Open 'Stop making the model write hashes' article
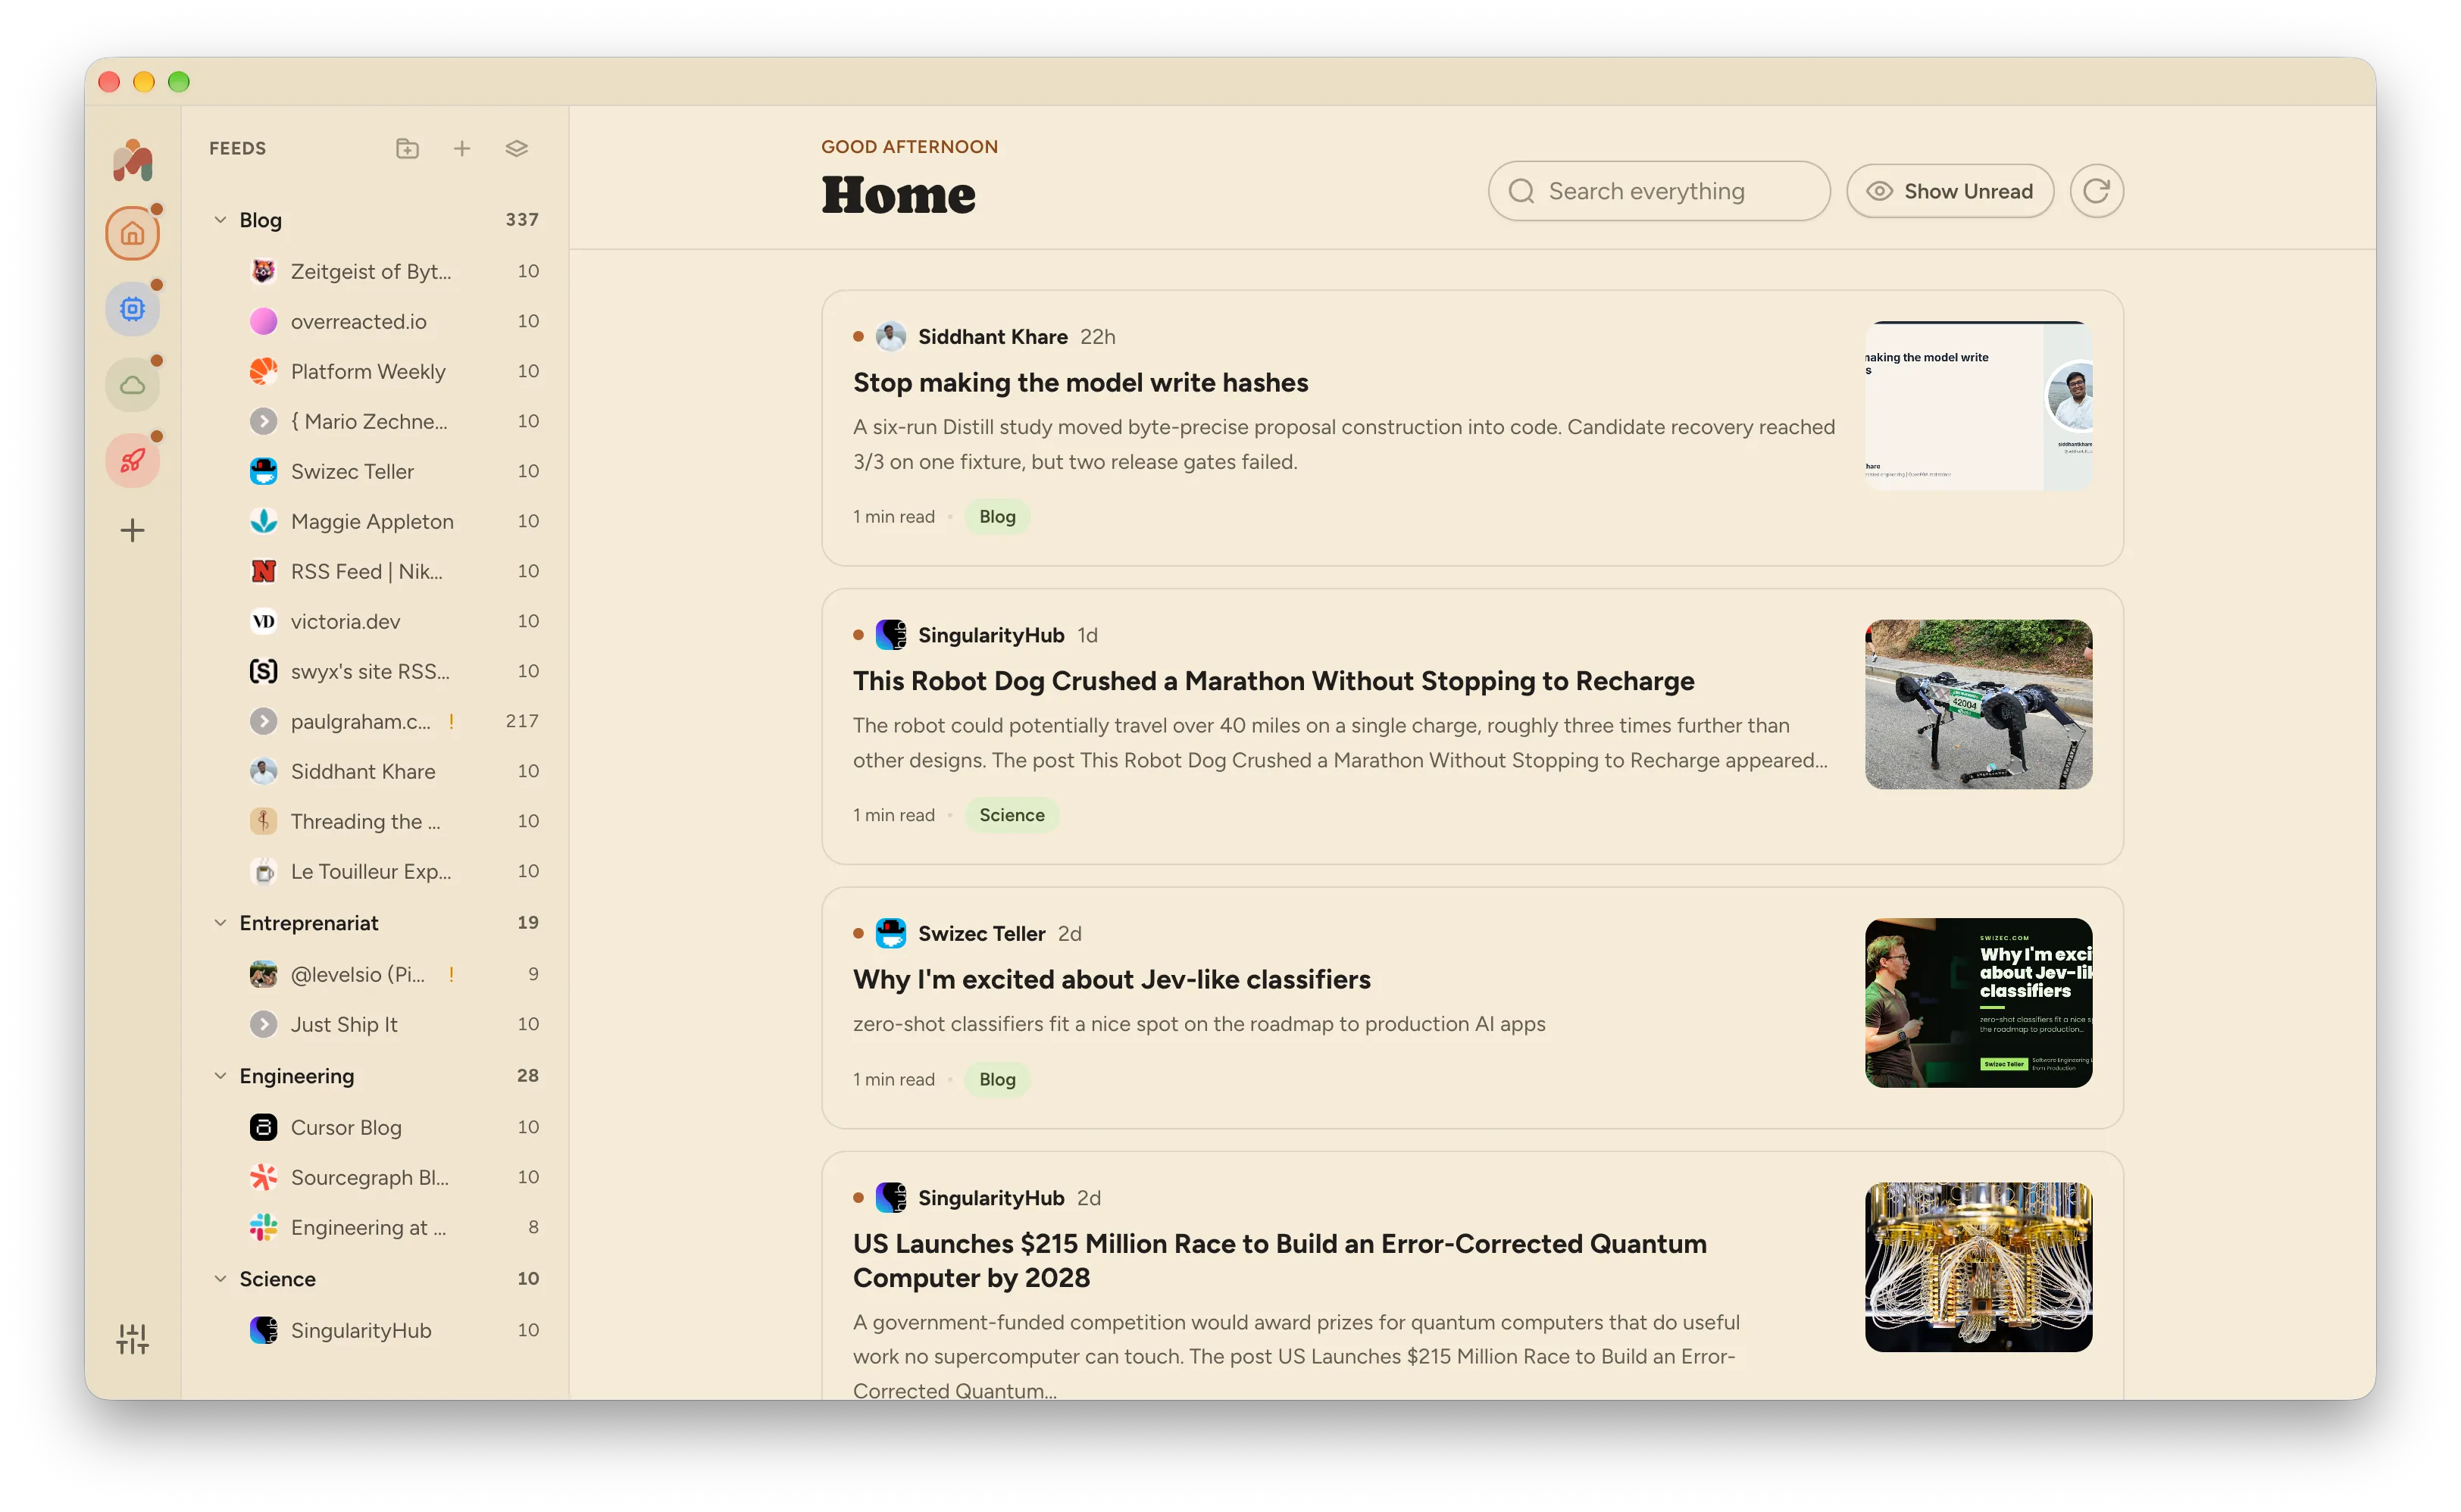 [x=1080, y=383]
